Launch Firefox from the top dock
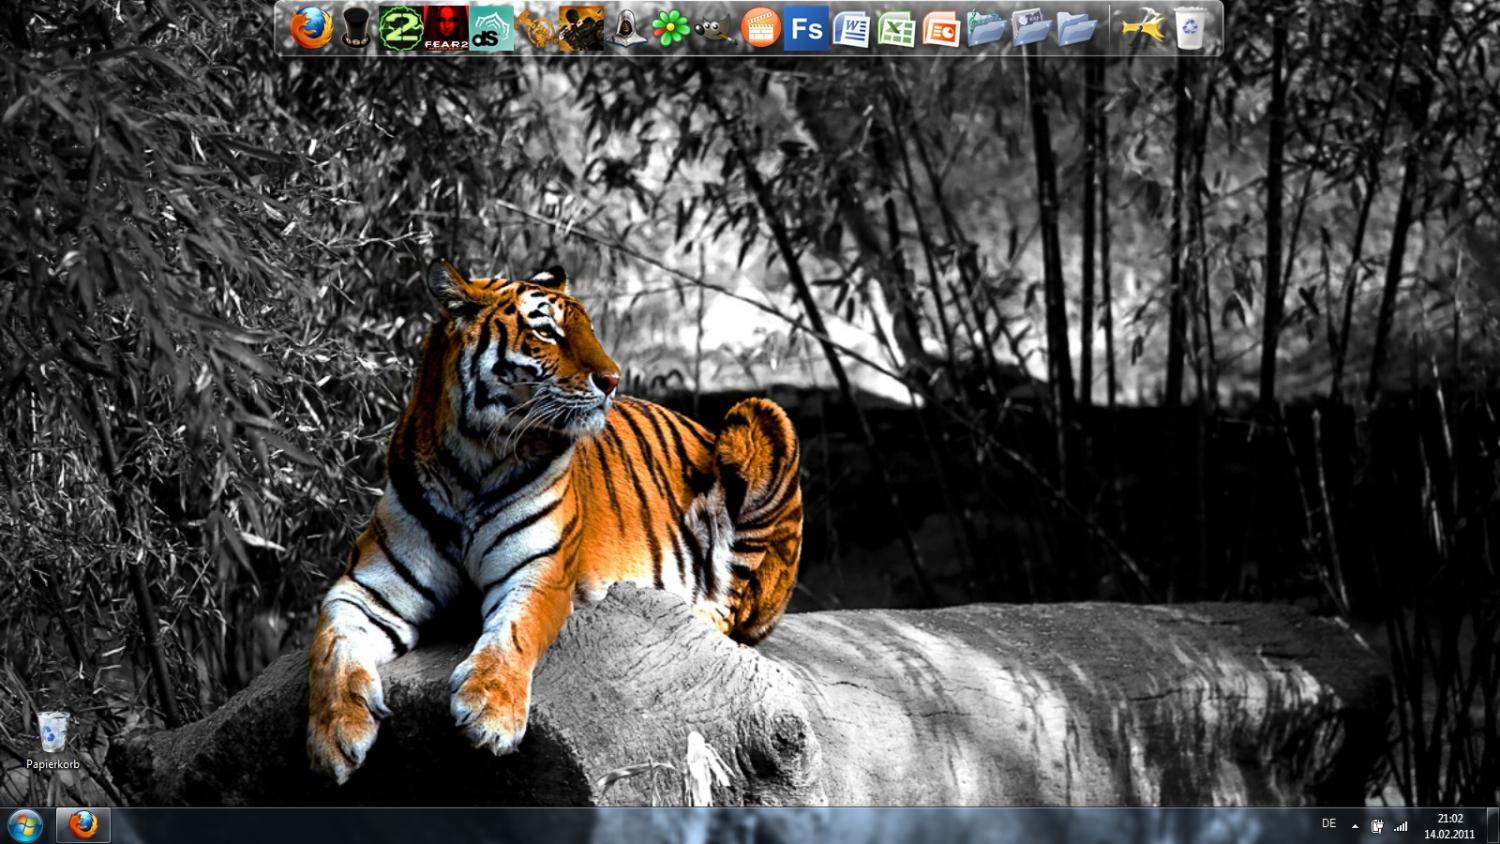 pos(311,28)
